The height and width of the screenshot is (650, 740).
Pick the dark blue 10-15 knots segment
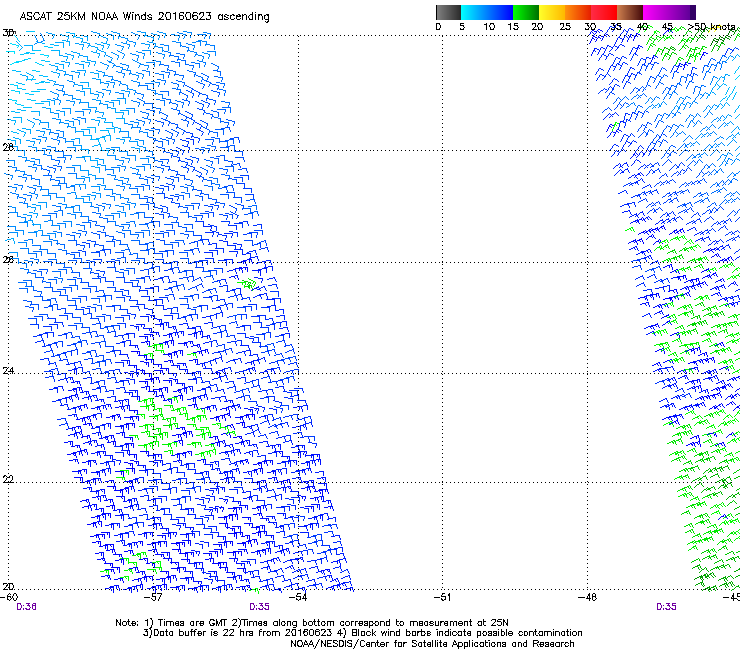[x=500, y=12]
